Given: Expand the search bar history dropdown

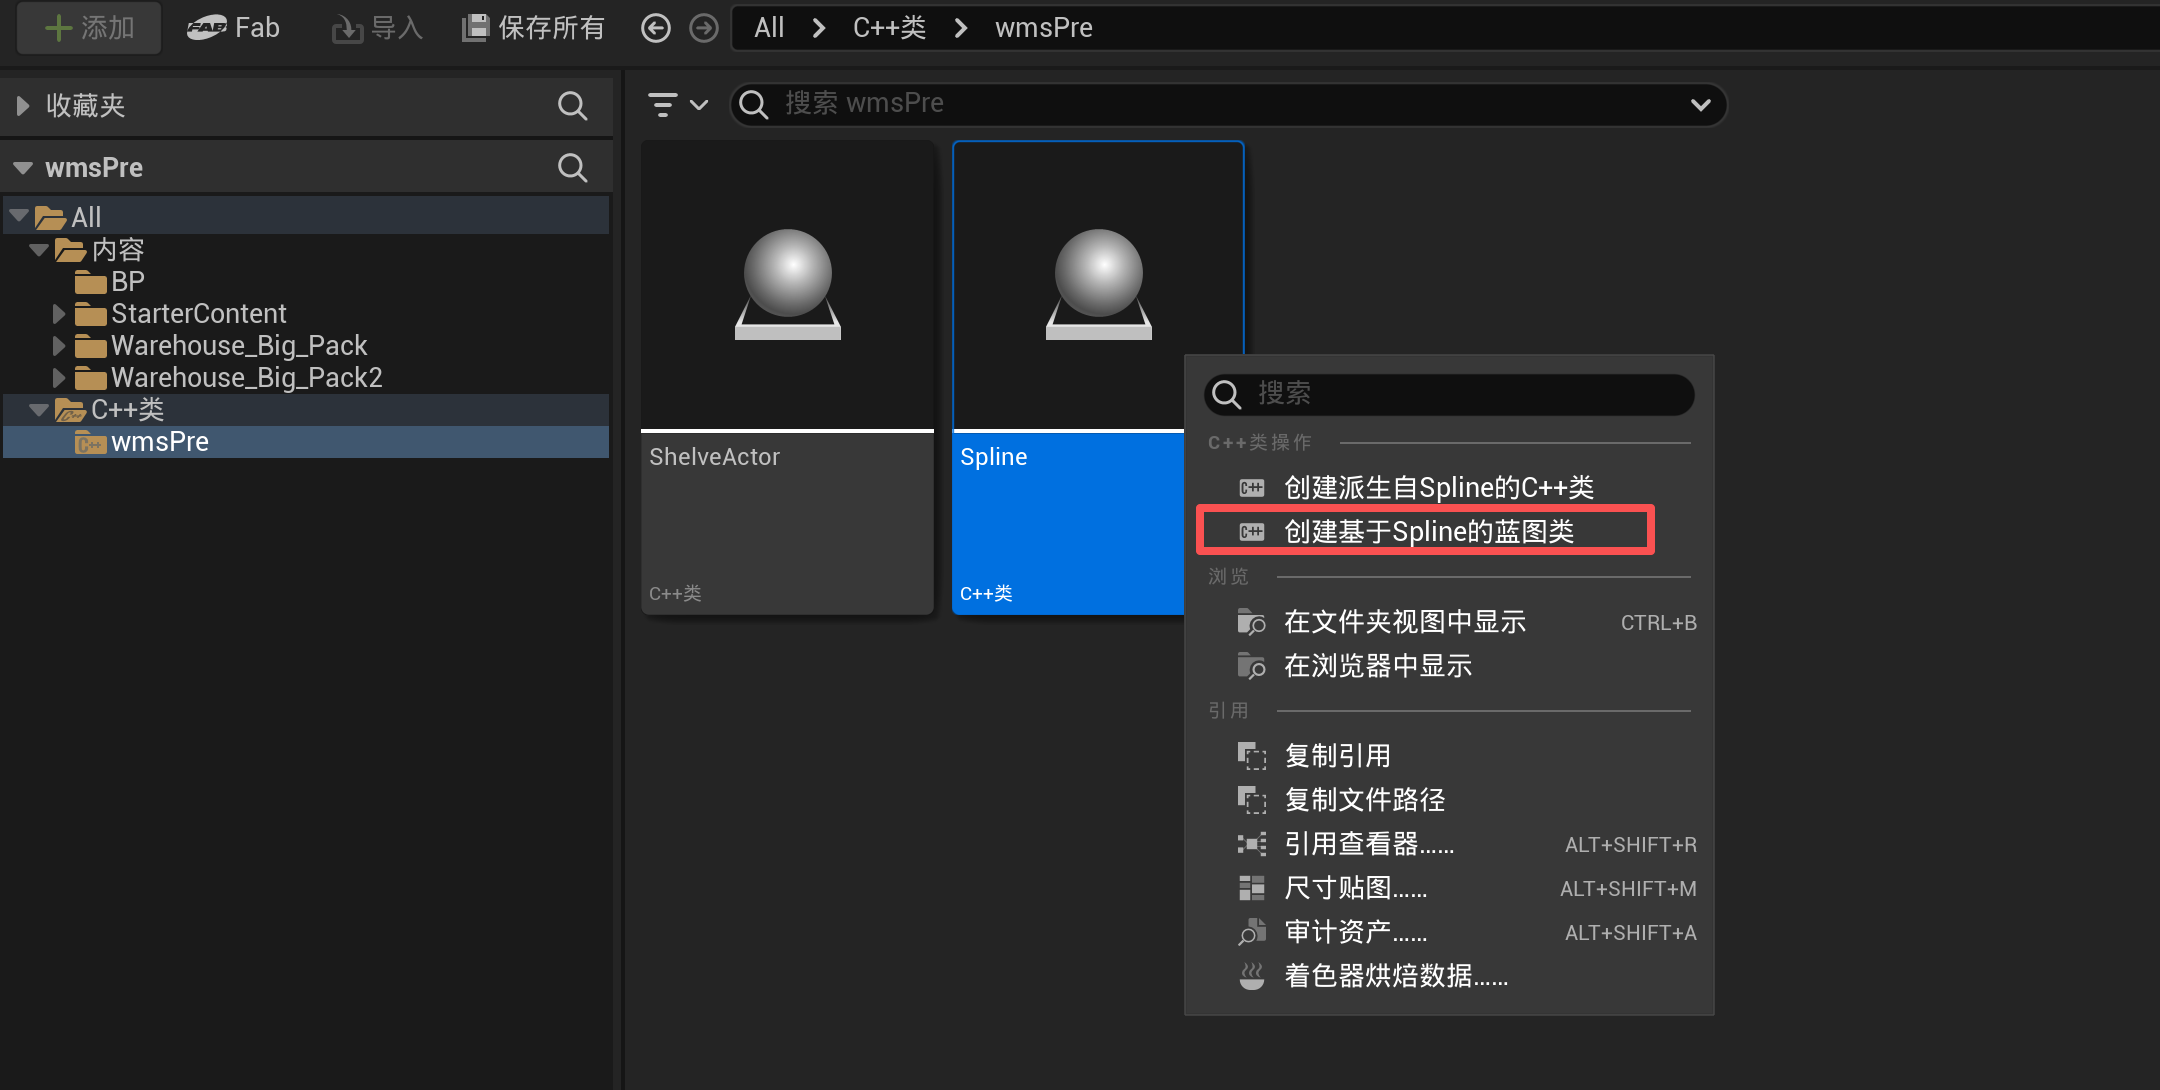Looking at the screenshot, I should click(x=1700, y=105).
